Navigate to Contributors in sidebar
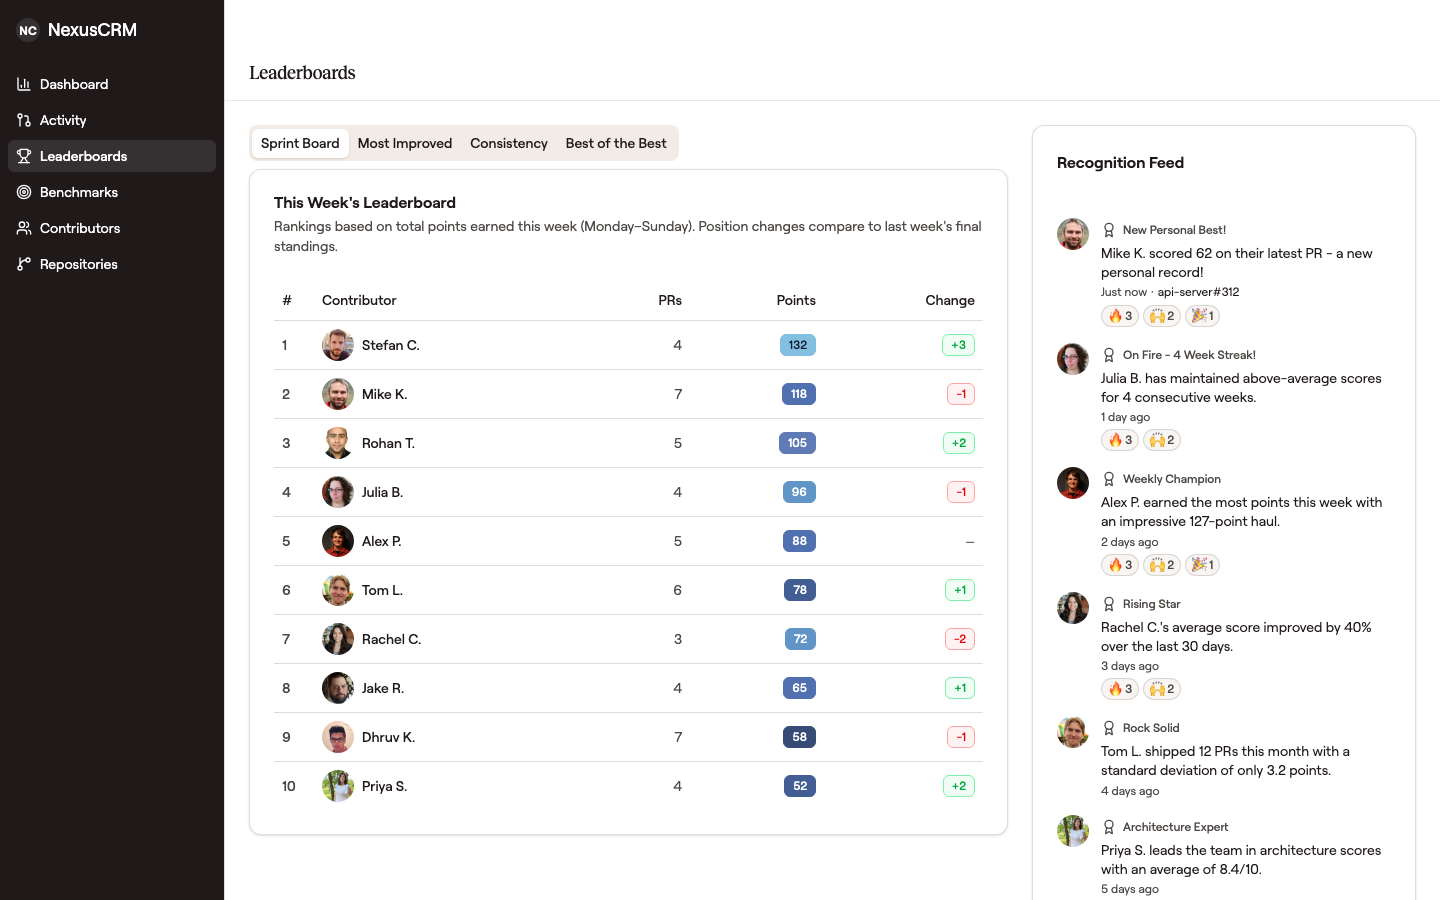Viewport: 1440px width, 900px height. (112, 228)
